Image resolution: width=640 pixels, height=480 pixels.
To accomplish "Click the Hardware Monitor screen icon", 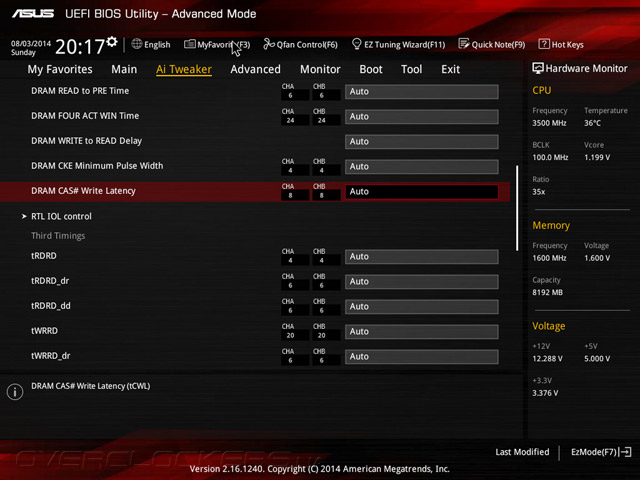I will [x=538, y=68].
